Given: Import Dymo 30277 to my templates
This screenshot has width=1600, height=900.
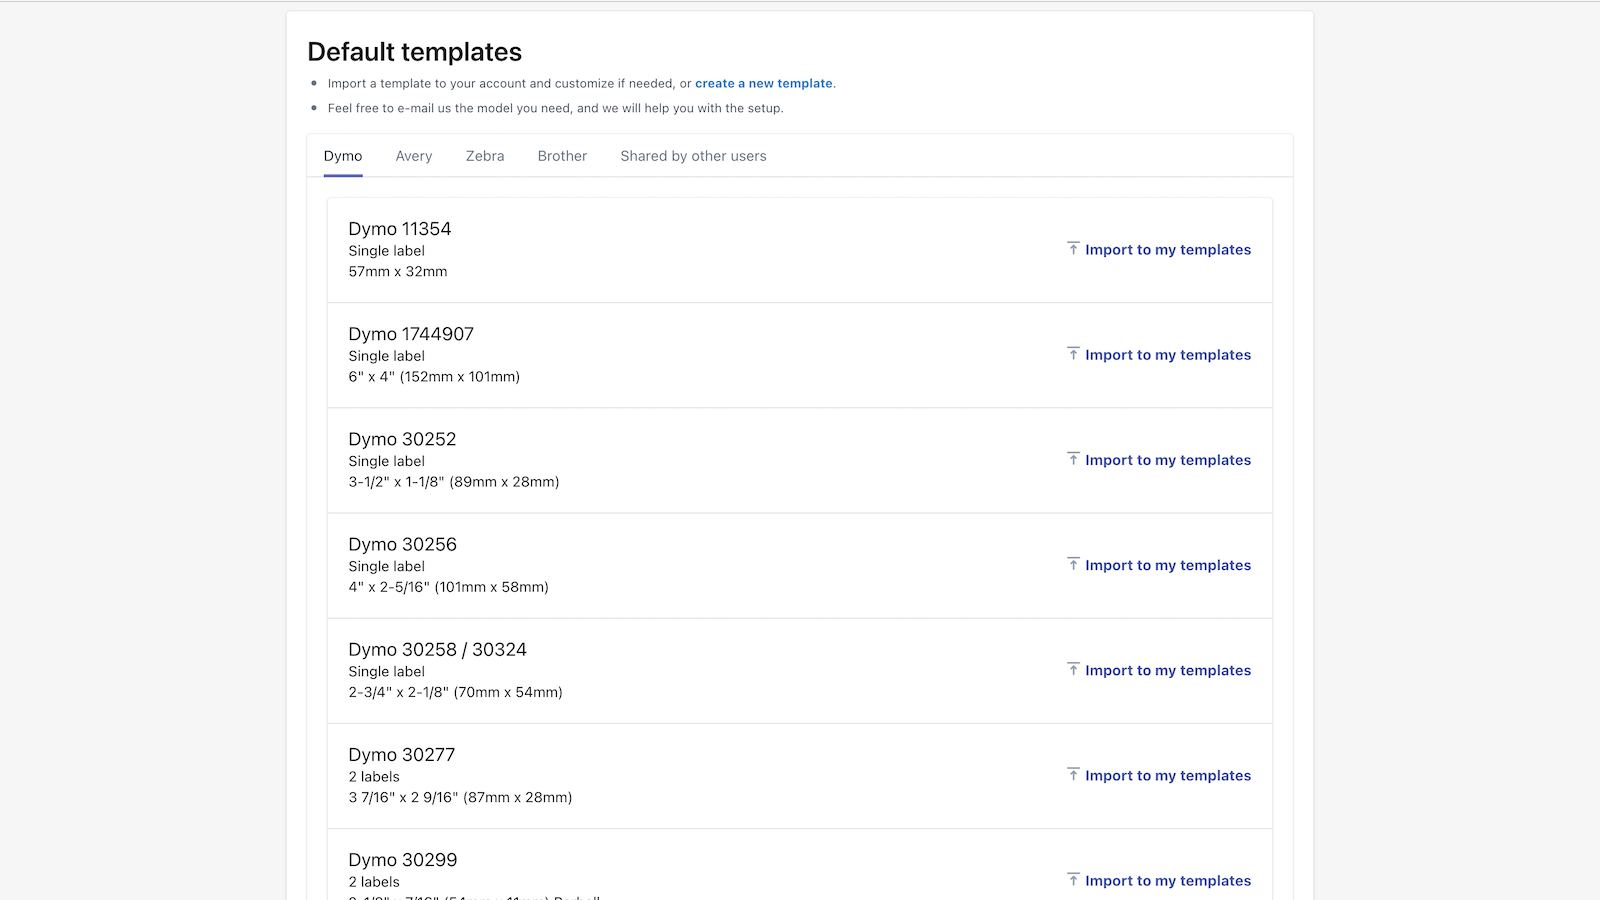Looking at the screenshot, I should click(x=1168, y=776).
